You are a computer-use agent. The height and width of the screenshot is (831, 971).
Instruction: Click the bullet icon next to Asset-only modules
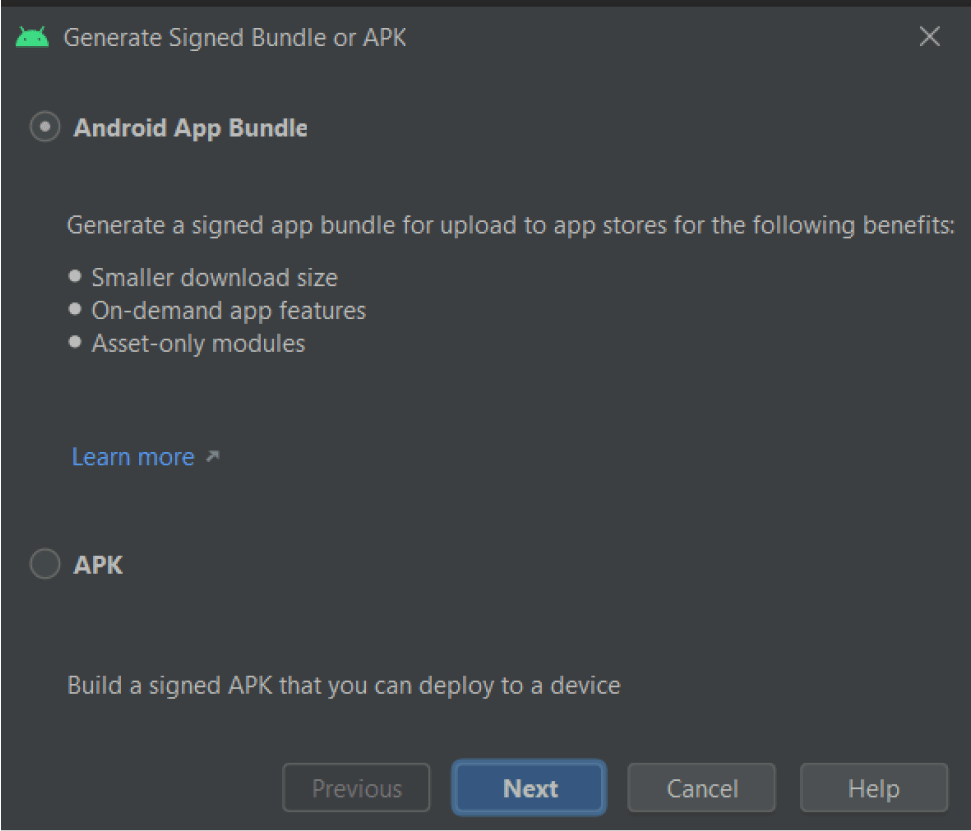coord(75,342)
